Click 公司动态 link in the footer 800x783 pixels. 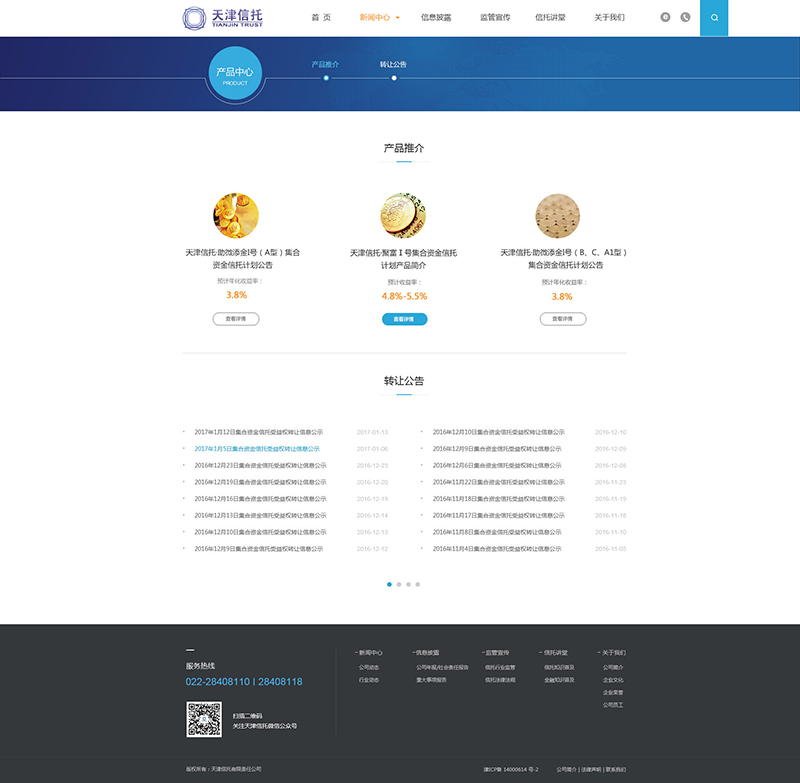click(x=369, y=667)
